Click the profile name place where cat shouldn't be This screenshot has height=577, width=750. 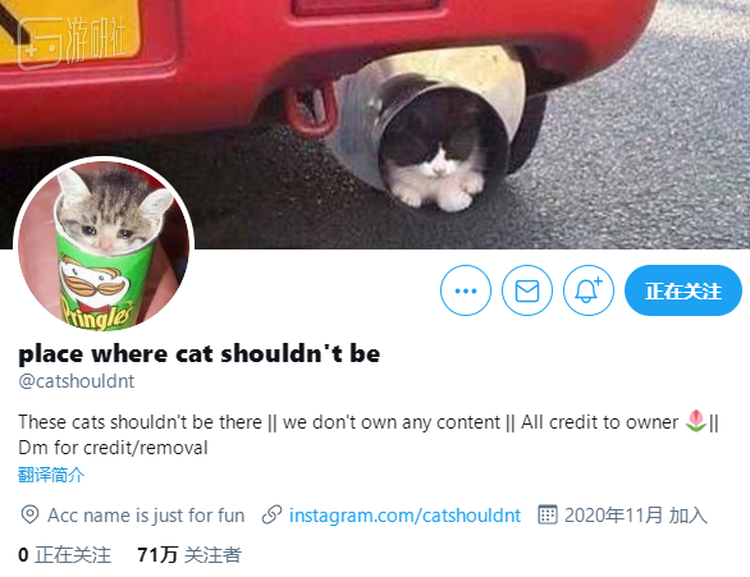(x=199, y=354)
